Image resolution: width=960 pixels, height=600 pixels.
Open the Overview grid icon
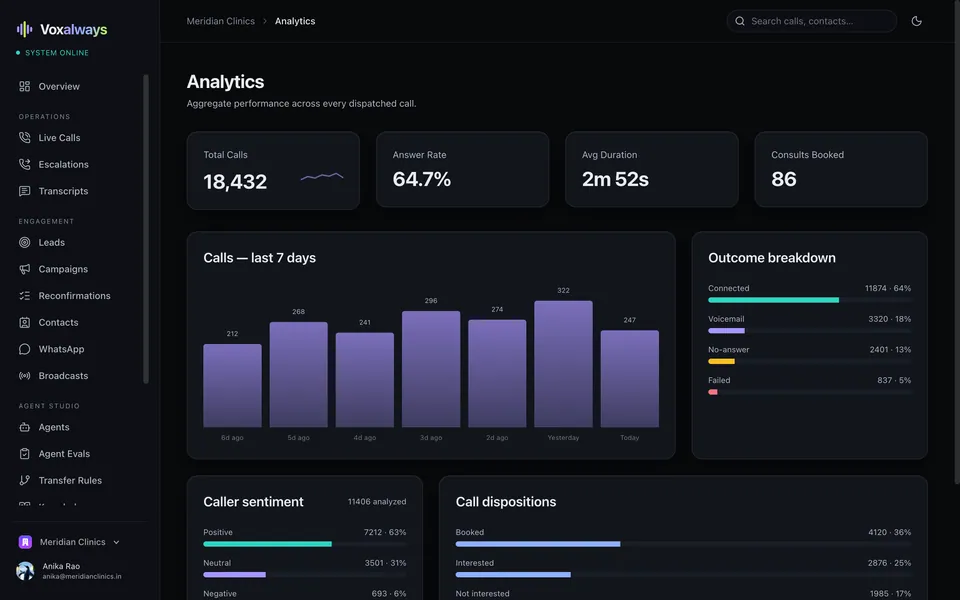click(x=24, y=86)
